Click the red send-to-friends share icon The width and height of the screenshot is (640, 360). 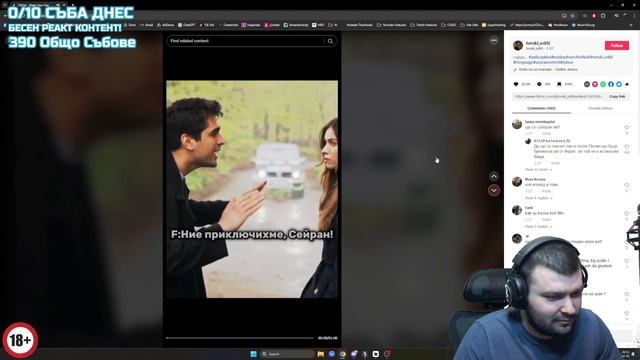click(595, 84)
